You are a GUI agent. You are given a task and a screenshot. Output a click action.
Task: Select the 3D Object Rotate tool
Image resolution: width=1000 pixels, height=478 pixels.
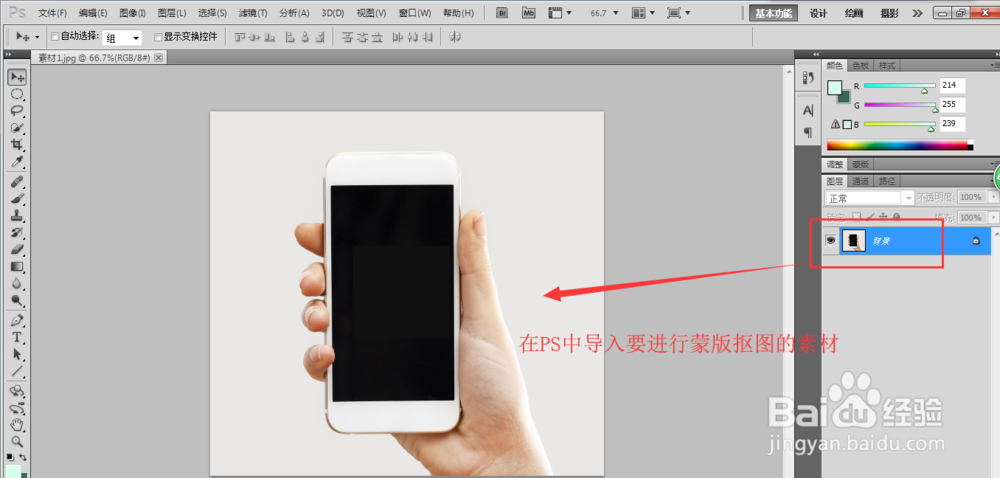(x=17, y=391)
